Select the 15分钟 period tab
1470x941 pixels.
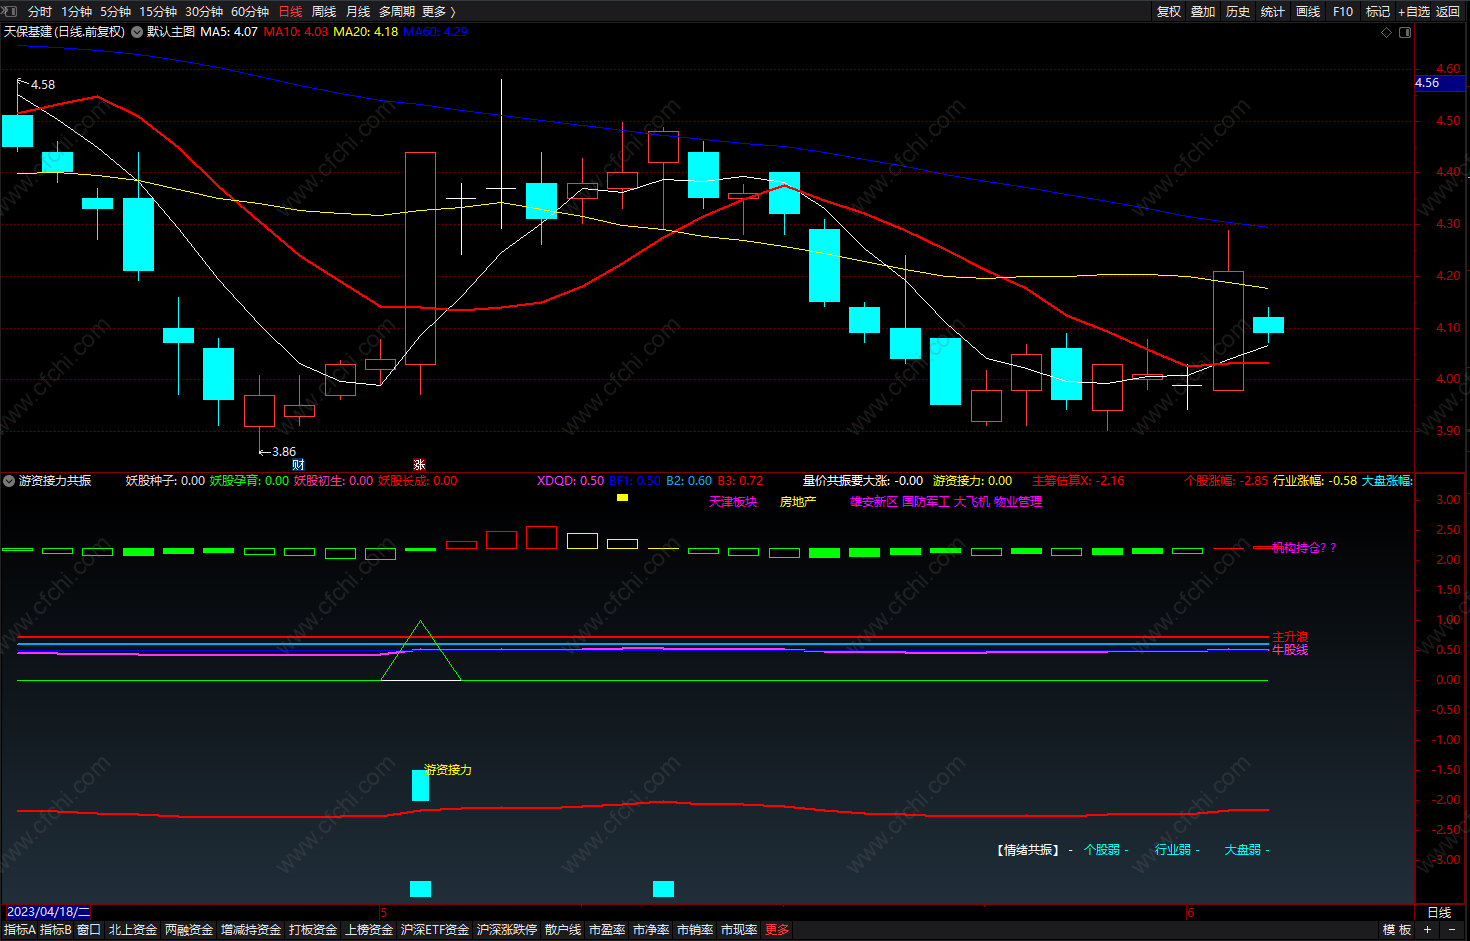(x=158, y=11)
